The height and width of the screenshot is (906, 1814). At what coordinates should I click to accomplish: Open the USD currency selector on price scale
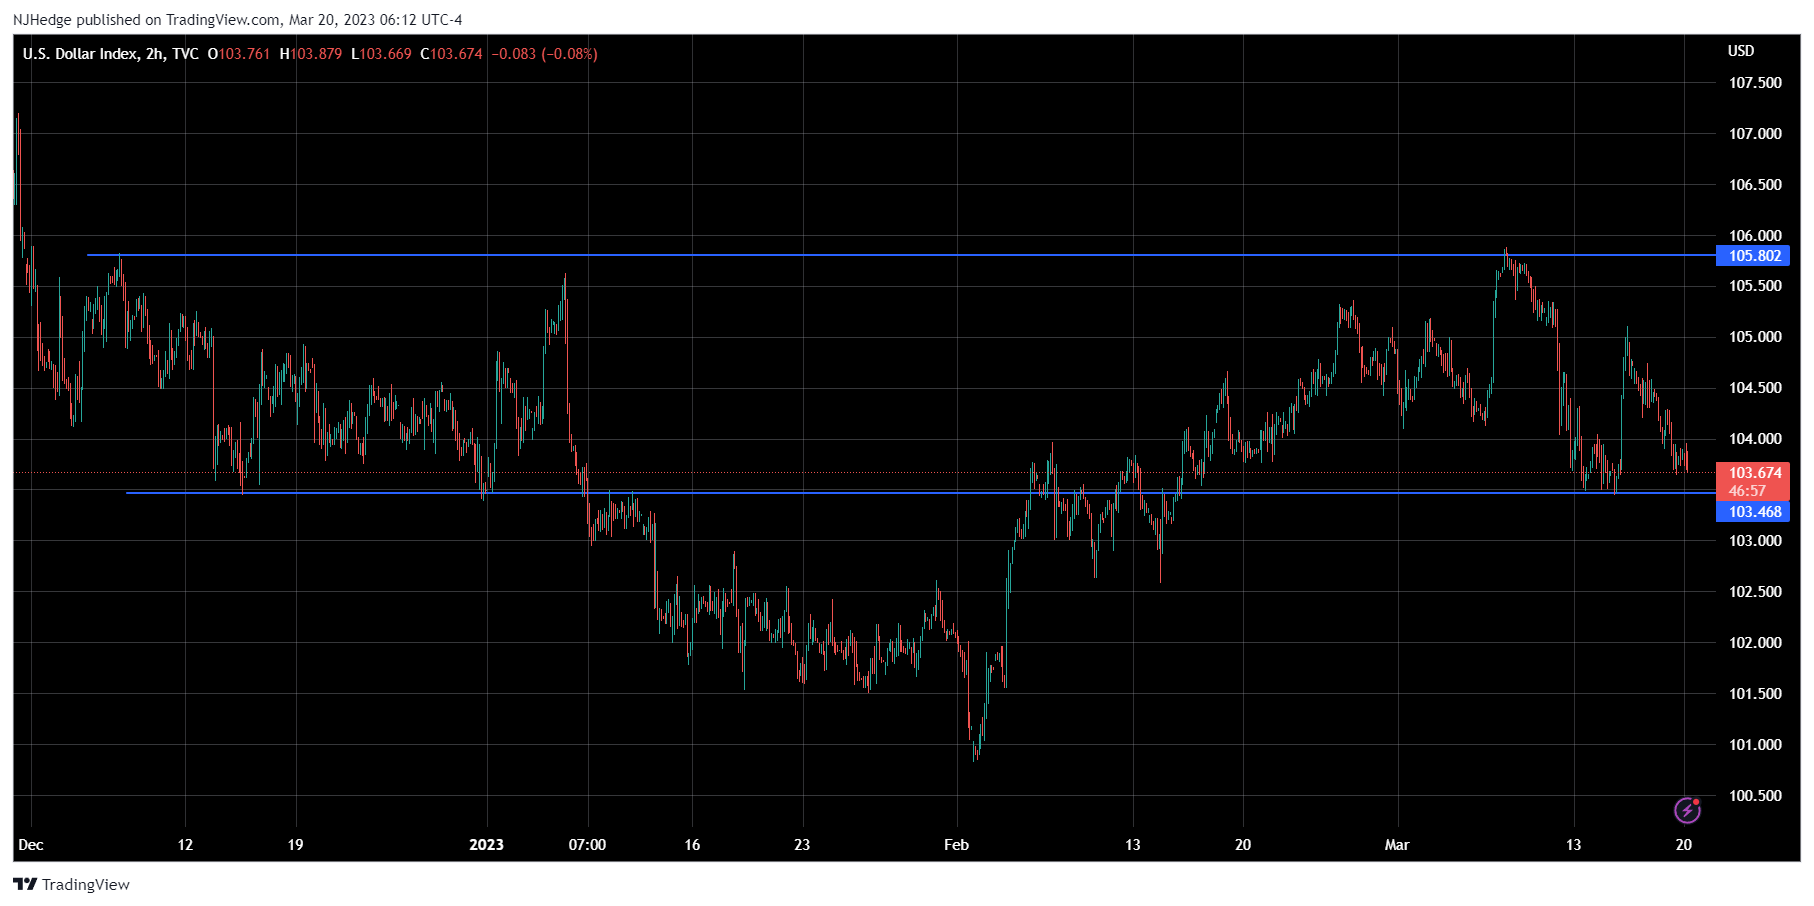click(1740, 51)
